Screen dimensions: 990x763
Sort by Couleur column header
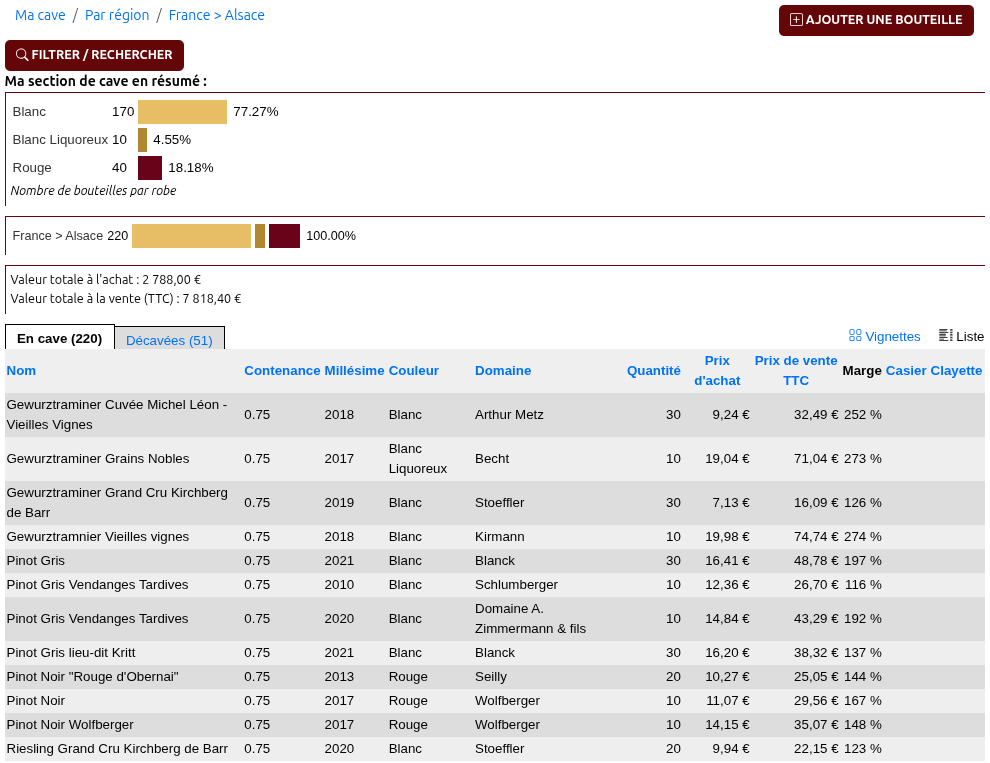coord(414,370)
